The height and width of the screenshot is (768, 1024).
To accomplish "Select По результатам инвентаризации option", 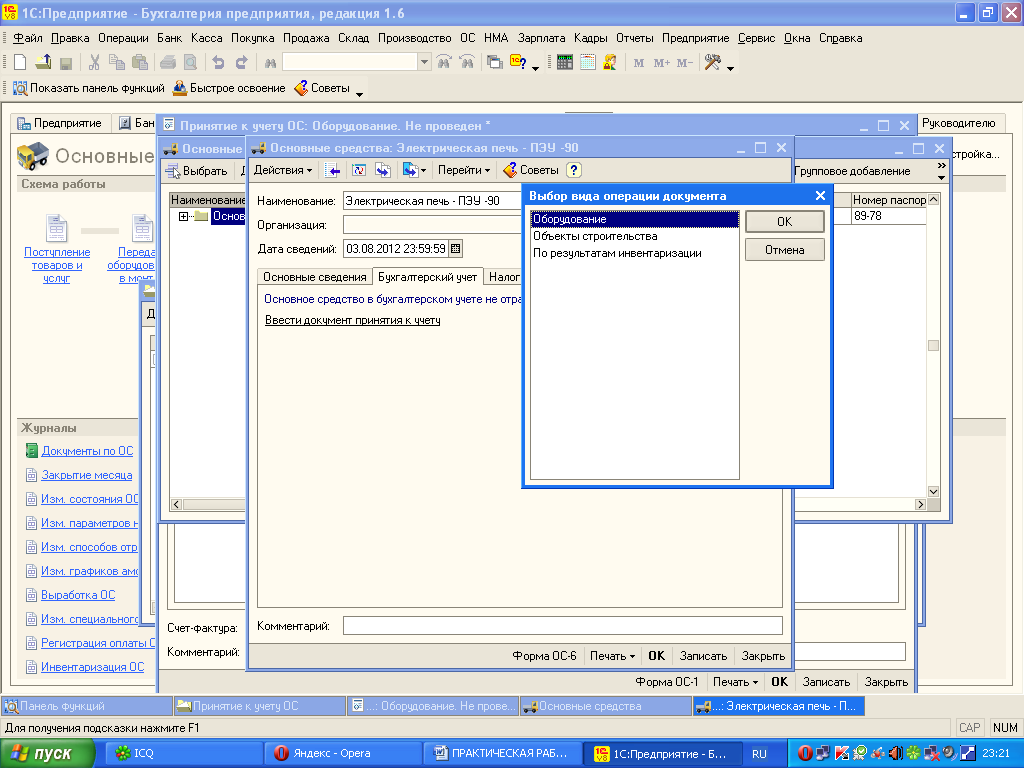I will pyautogui.click(x=635, y=253).
